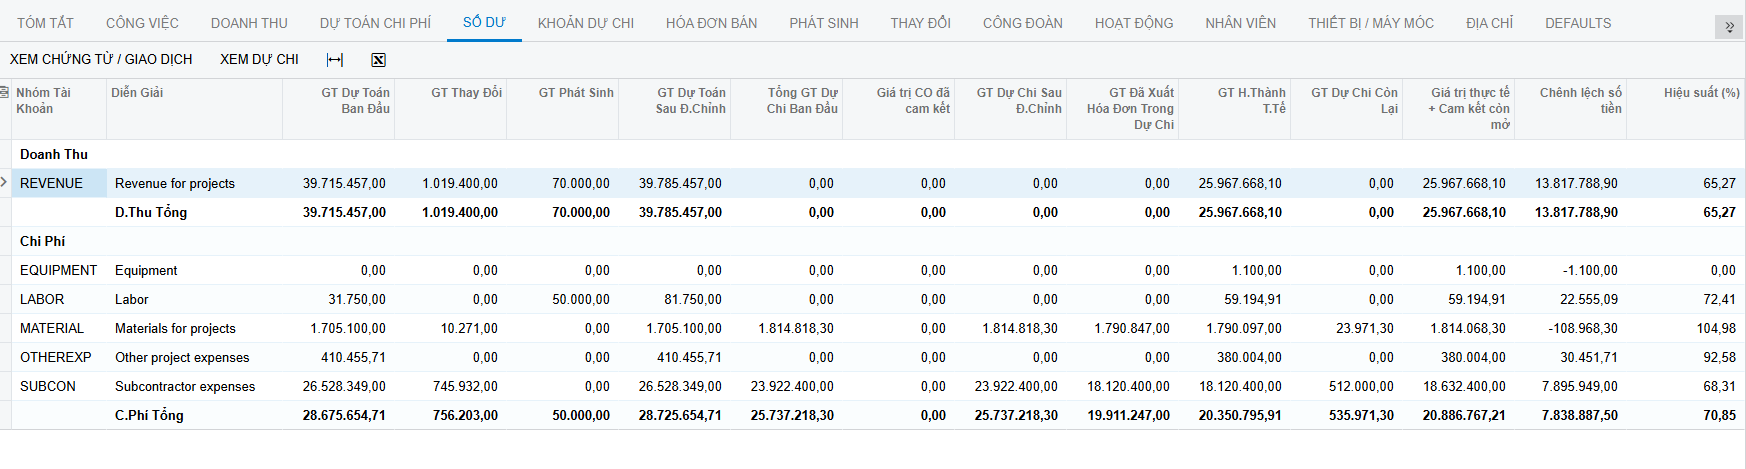This screenshot has height=469, width=1746.
Task: Expand the hidden tabs overflow chevron
Action: [x=1729, y=27]
